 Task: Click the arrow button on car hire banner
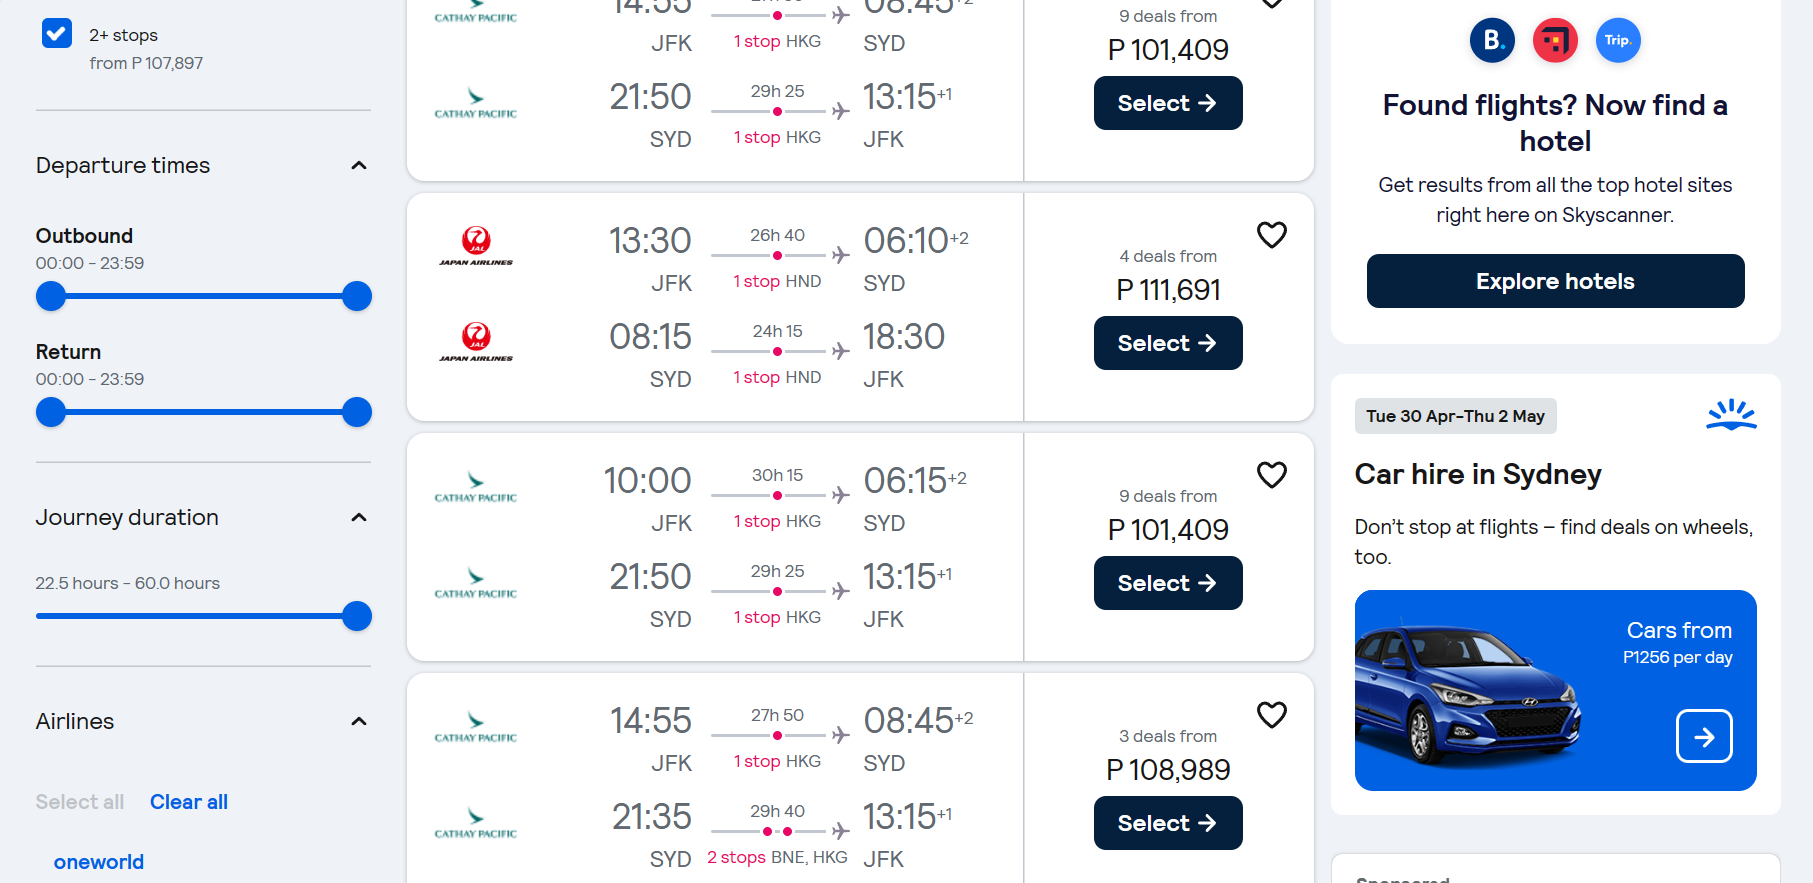(1704, 736)
